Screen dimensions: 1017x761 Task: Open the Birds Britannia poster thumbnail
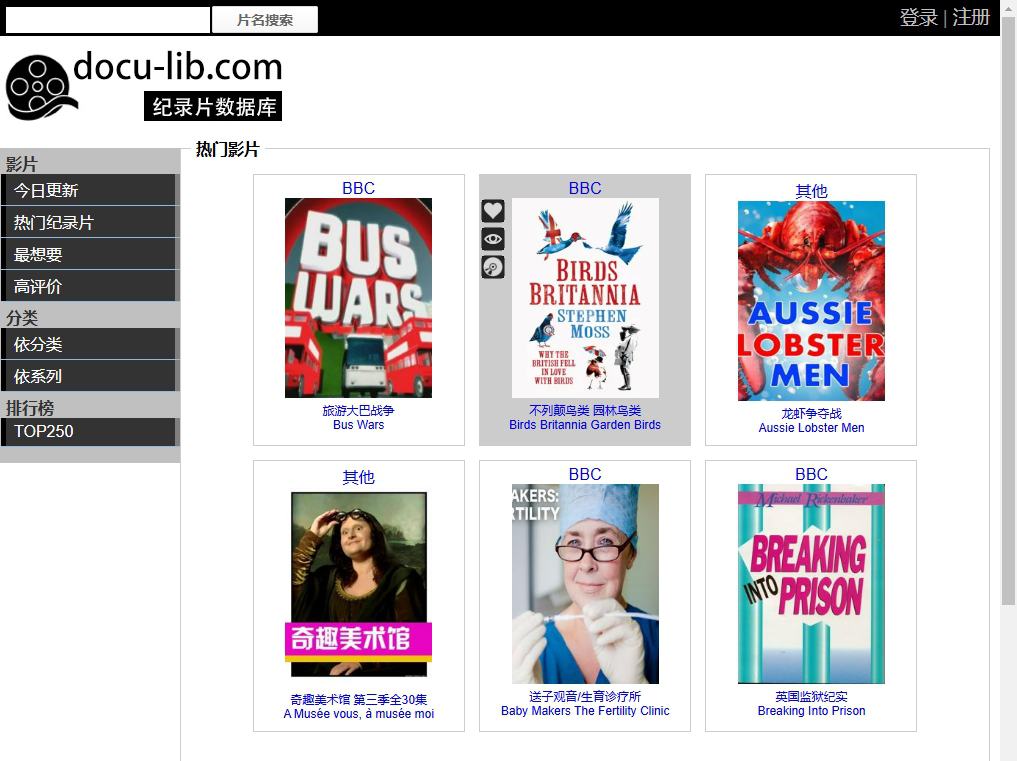(585, 298)
